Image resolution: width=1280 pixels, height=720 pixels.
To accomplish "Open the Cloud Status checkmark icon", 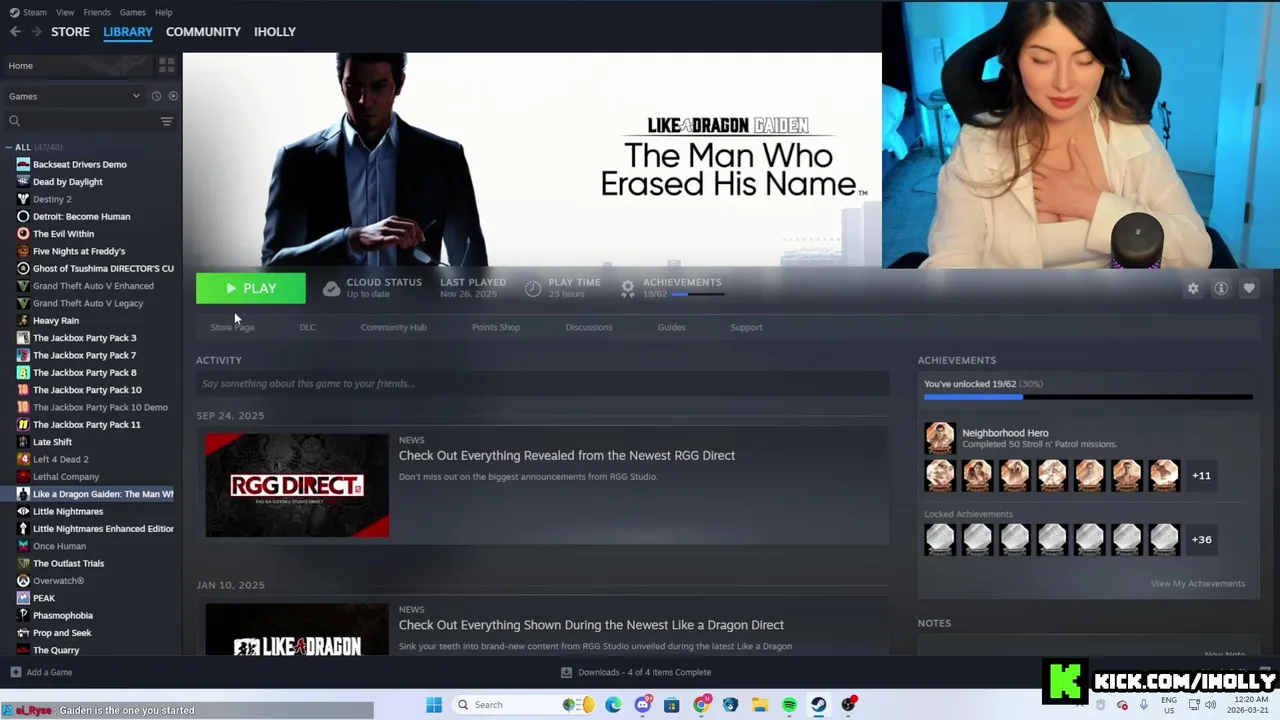I will (x=331, y=289).
